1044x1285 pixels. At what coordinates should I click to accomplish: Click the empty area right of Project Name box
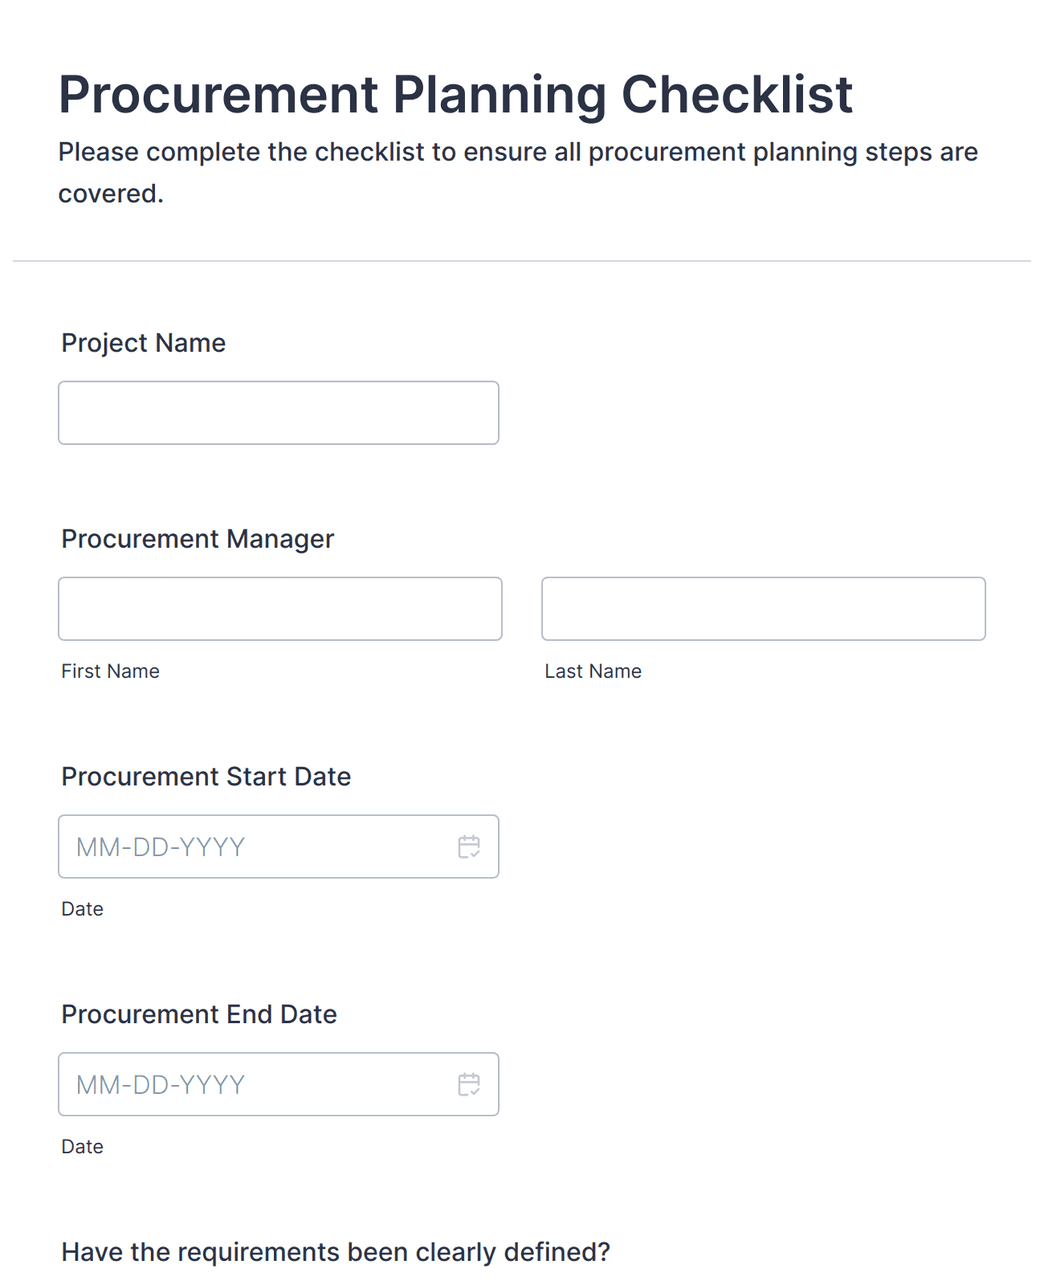click(760, 413)
